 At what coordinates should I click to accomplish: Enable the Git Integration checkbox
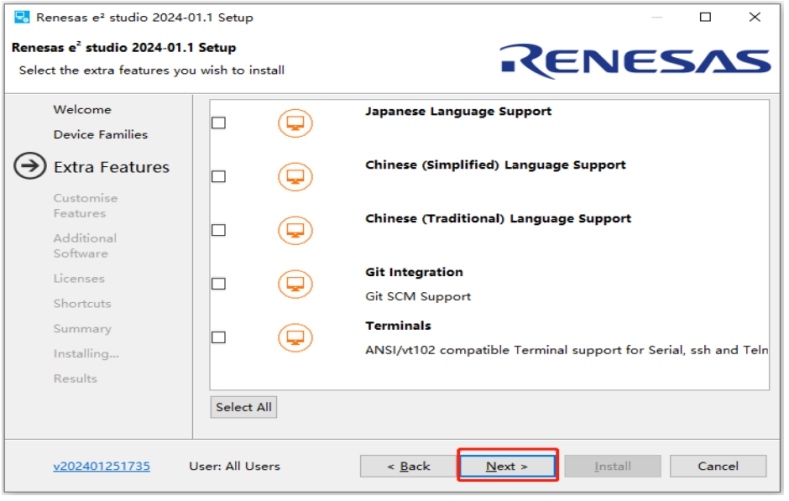pos(219,284)
